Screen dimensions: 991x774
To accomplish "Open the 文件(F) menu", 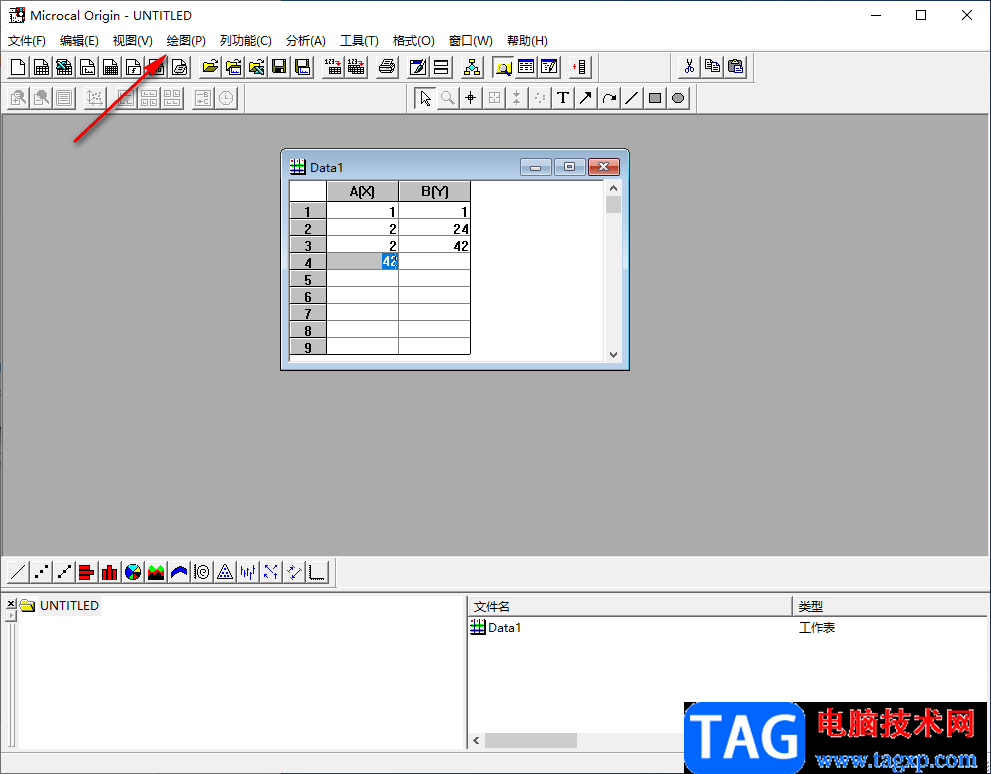I will (x=27, y=41).
